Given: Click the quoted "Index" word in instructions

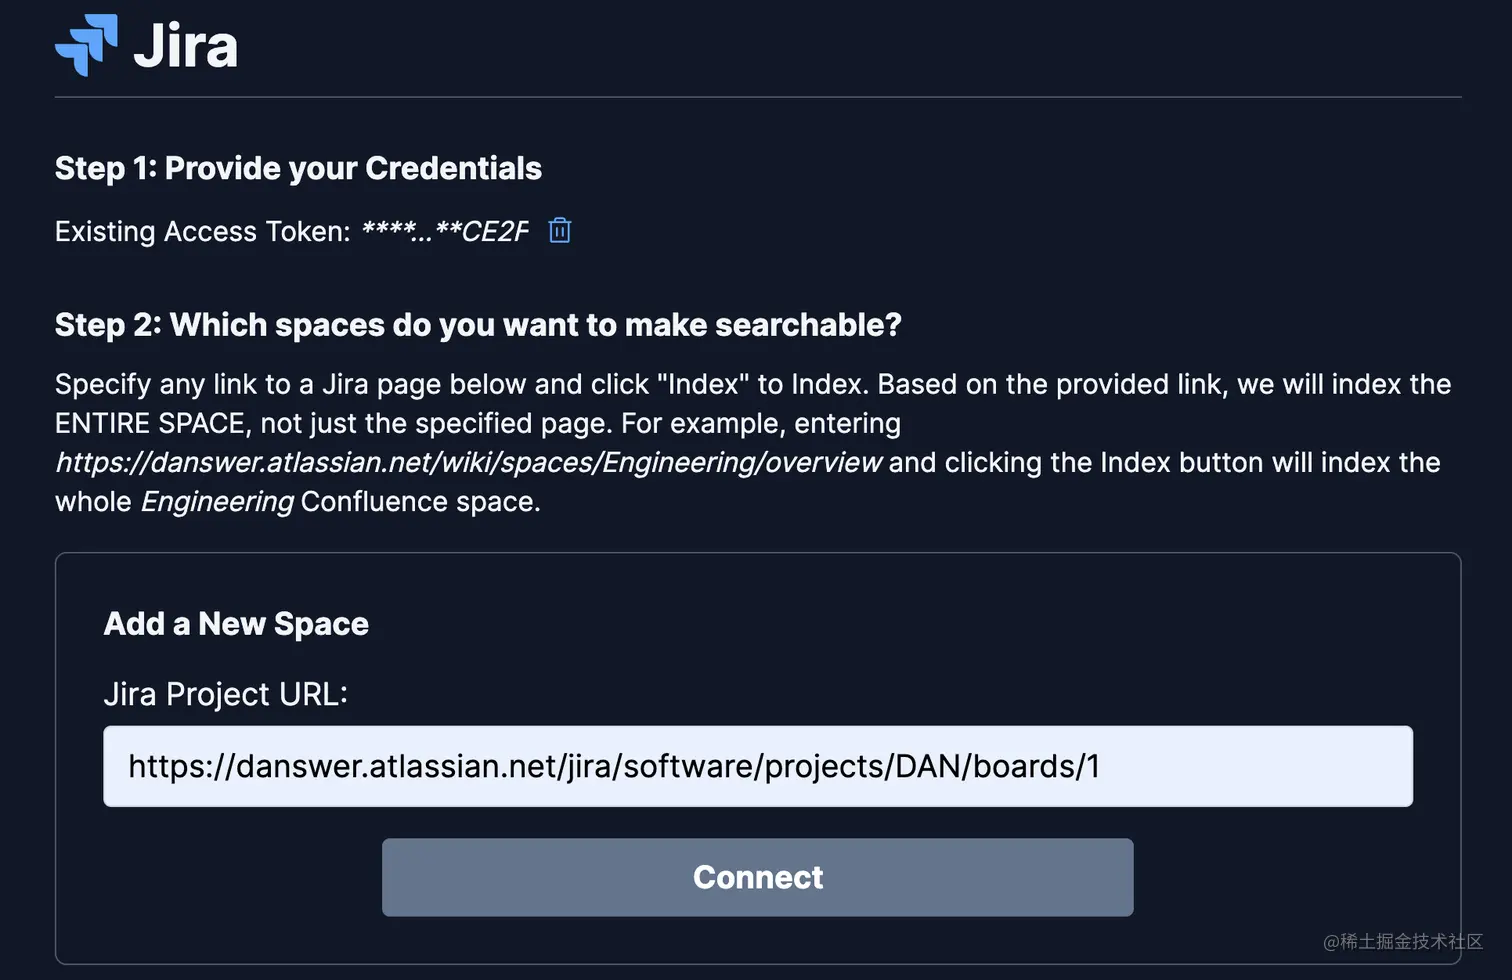Looking at the screenshot, I should [x=703, y=385].
